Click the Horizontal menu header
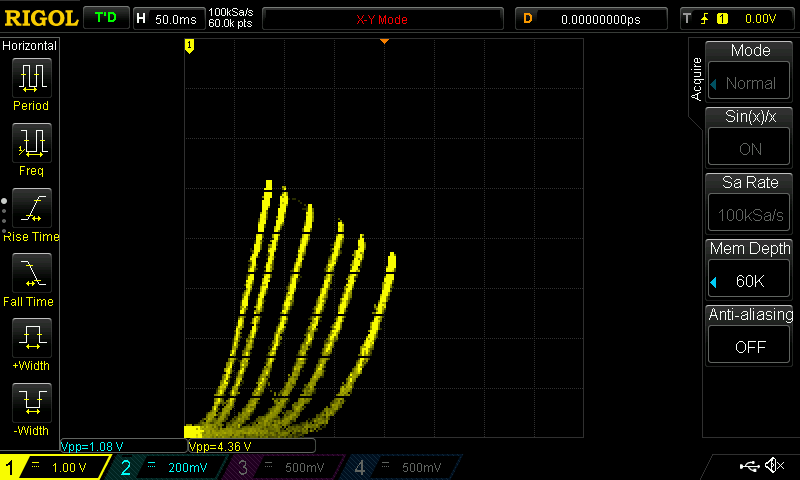Viewport: 800px width, 480px height. pos(30,46)
